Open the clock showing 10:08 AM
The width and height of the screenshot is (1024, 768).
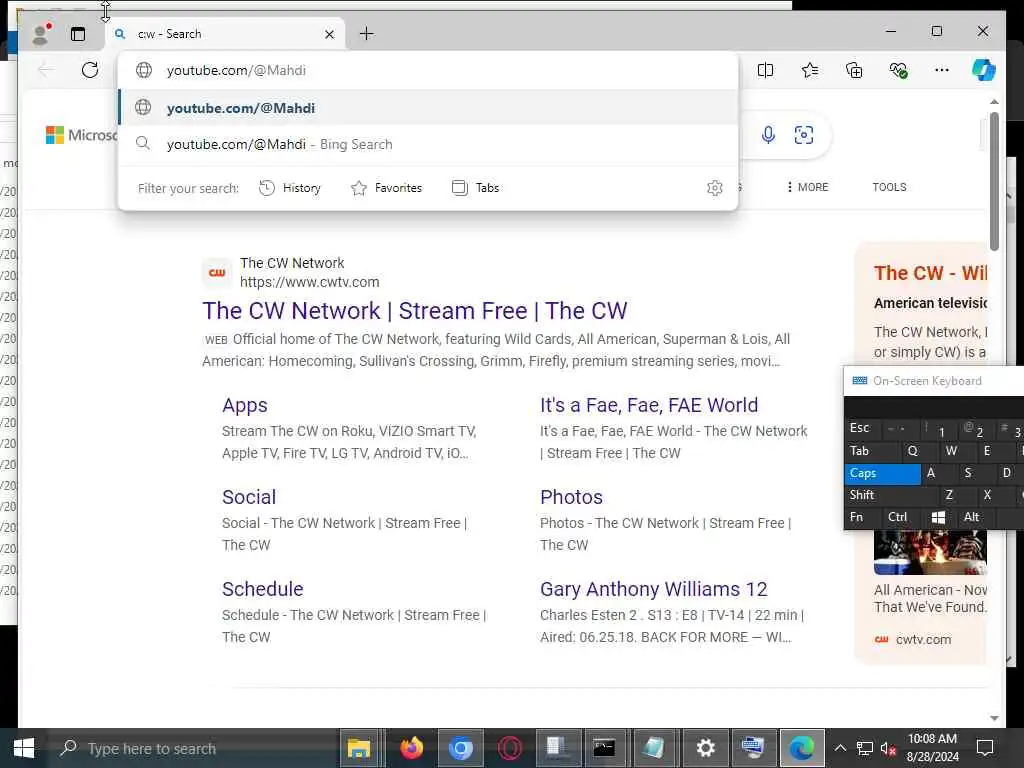pyautogui.click(x=932, y=739)
